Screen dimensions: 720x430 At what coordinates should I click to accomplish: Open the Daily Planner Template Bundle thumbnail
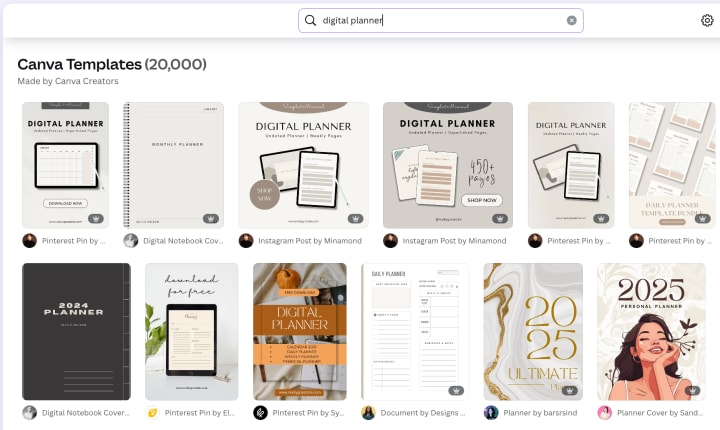coord(672,165)
